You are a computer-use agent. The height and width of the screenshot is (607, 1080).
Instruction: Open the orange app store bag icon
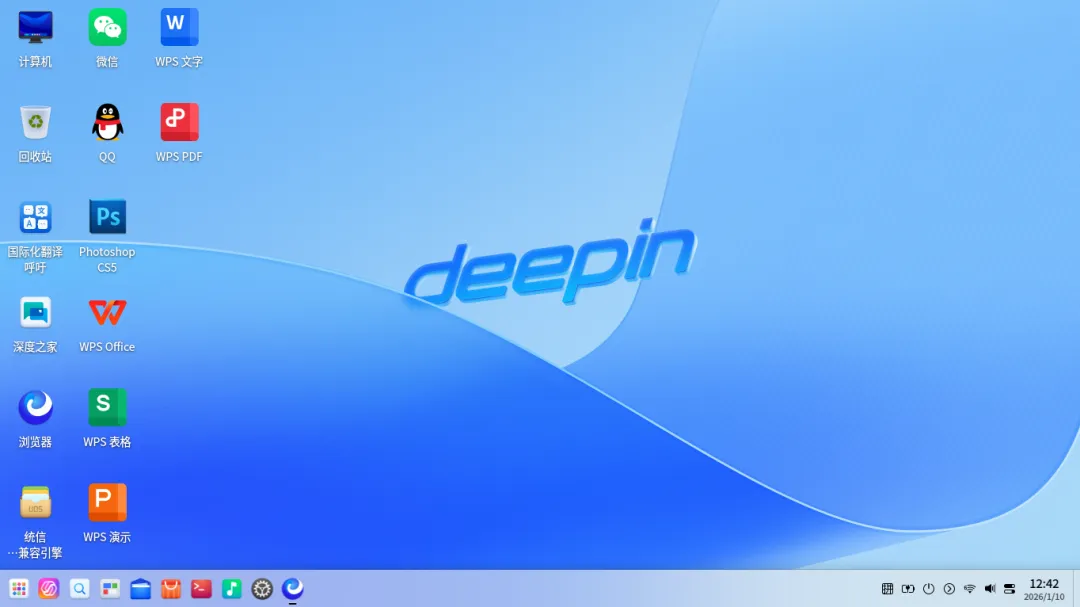(x=171, y=588)
